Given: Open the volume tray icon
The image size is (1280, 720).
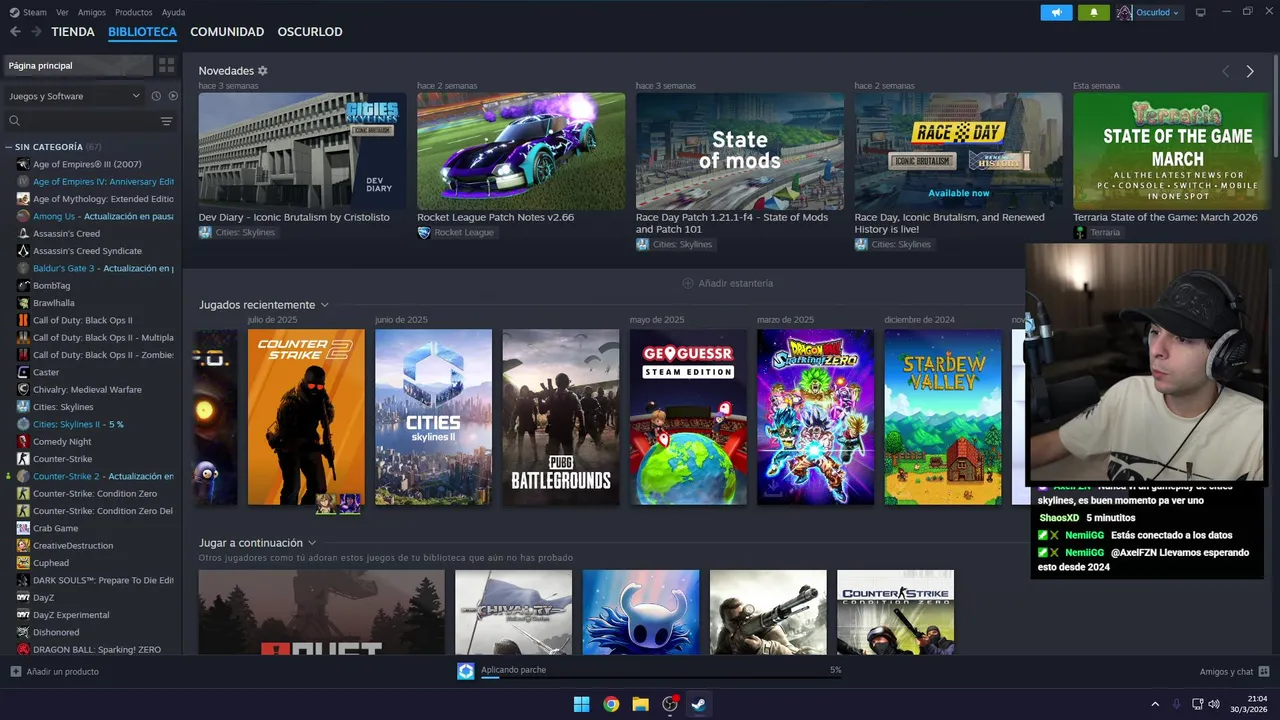Looking at the screenshot, I should pyautogui.click(x=1214, y=704).
